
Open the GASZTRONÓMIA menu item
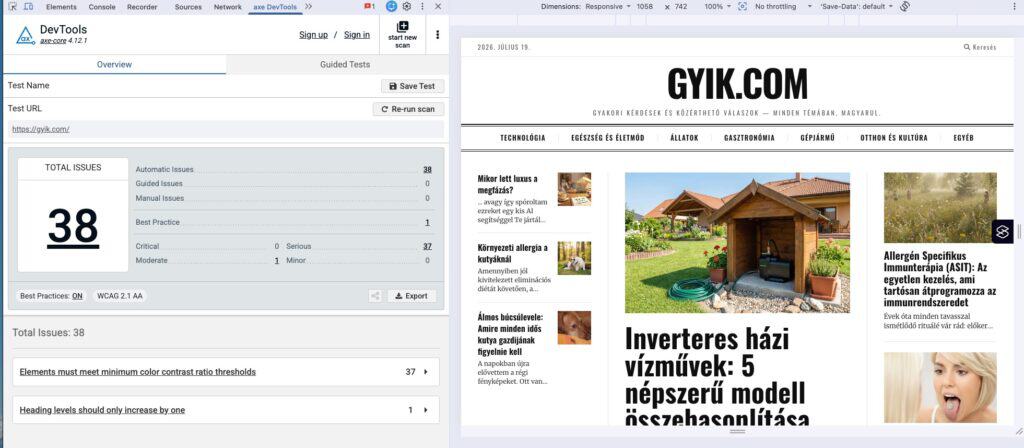click(x=749, y=138)
